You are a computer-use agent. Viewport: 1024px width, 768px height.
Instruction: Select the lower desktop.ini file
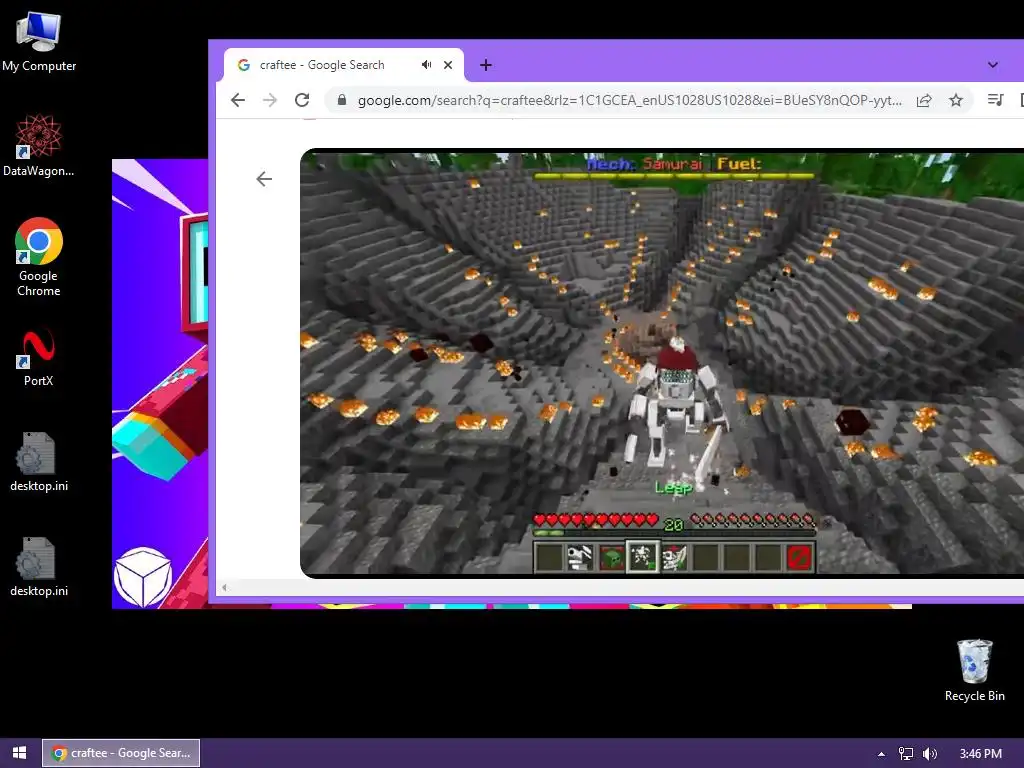coord(39,567)
